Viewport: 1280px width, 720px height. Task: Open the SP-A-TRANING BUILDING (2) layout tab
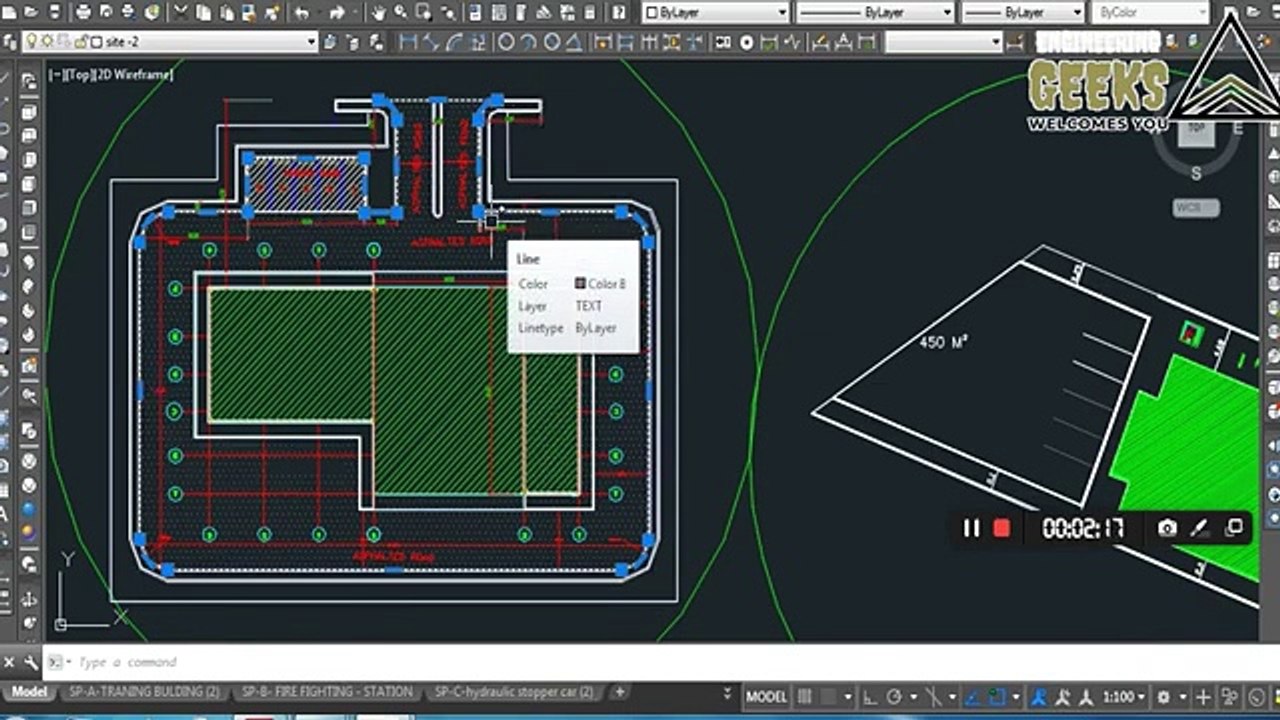[x=143, y=692]
